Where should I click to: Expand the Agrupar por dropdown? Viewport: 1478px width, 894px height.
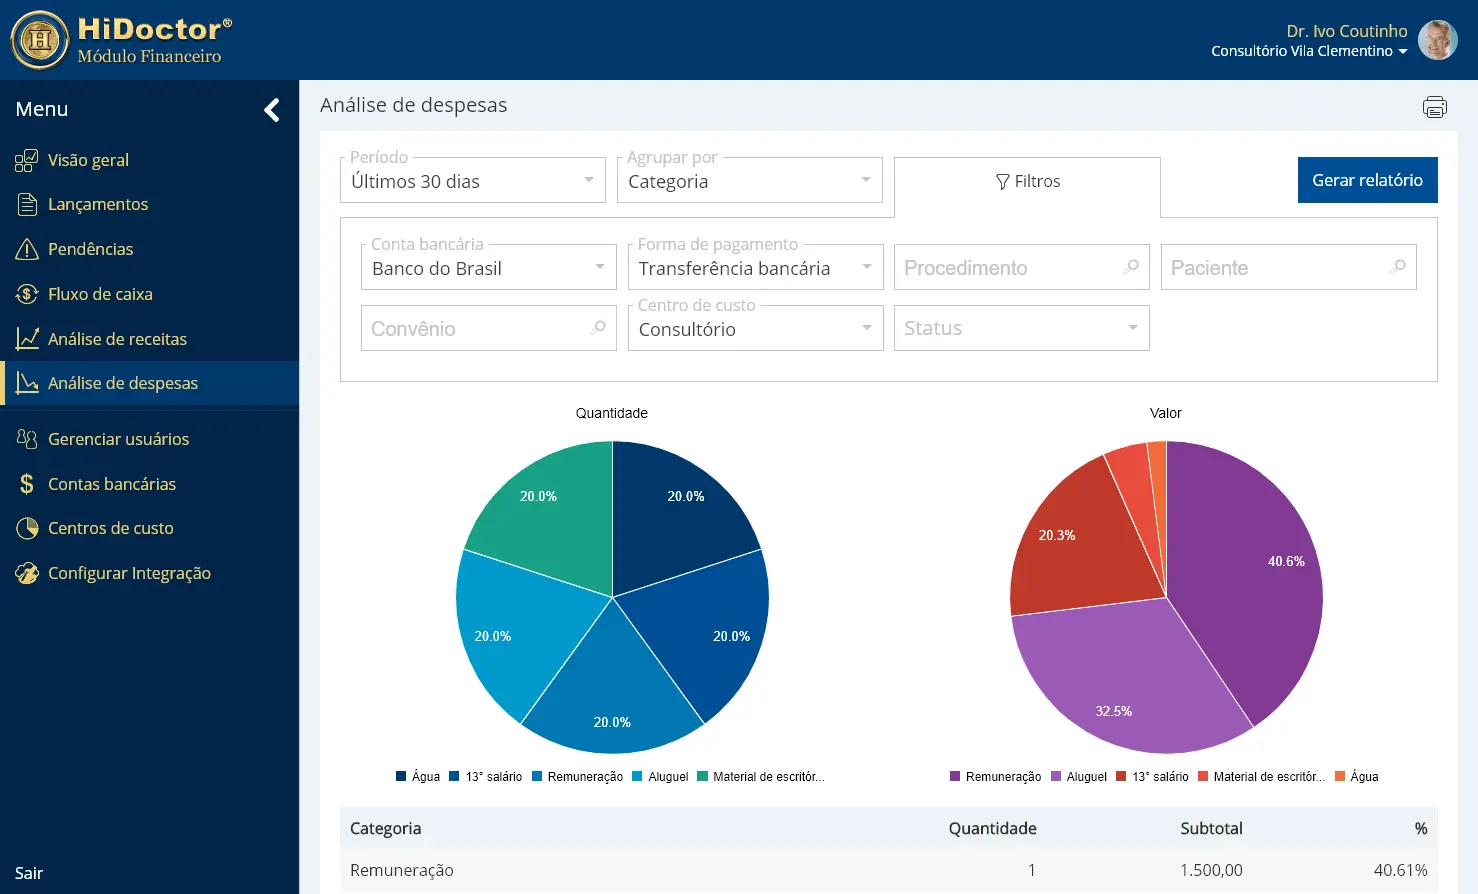(749, 181)
